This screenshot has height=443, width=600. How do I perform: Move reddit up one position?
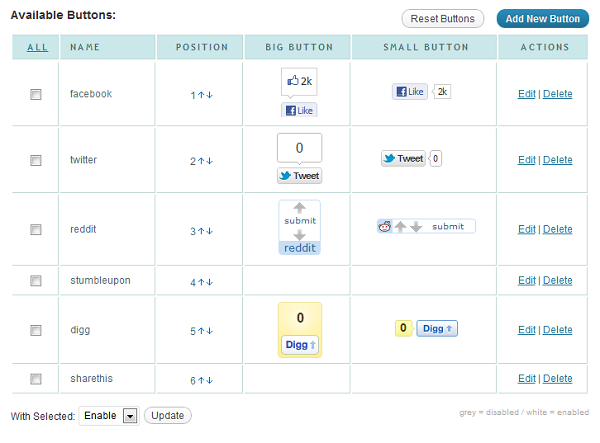pos(201,231)
